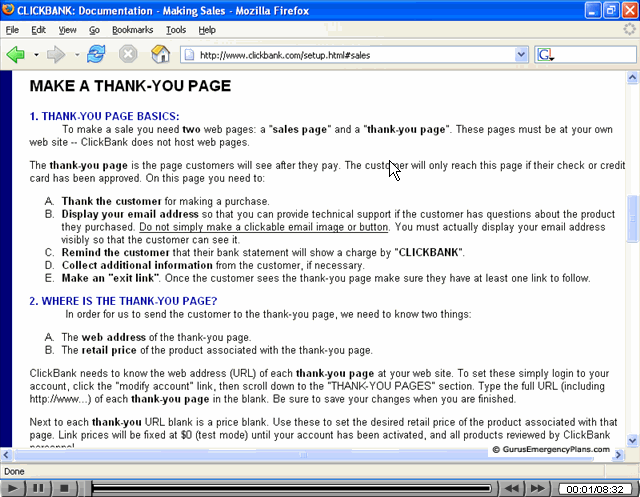Open the View menu
The width and height of the screenshot is (640, 497).
[x=67, y=30]
